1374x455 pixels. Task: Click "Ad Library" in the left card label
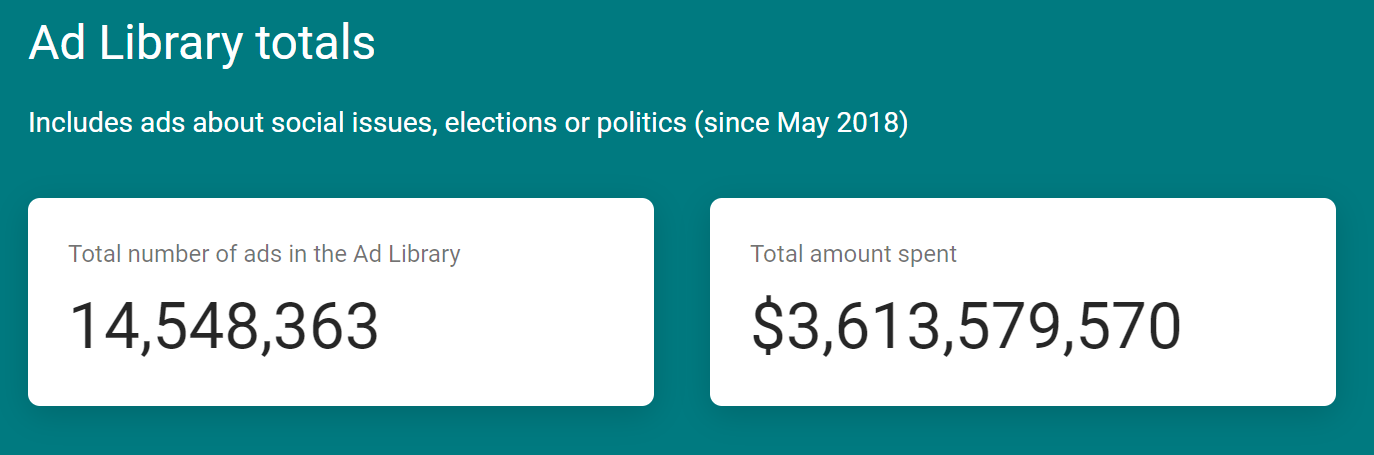click(x=406, y=254)
